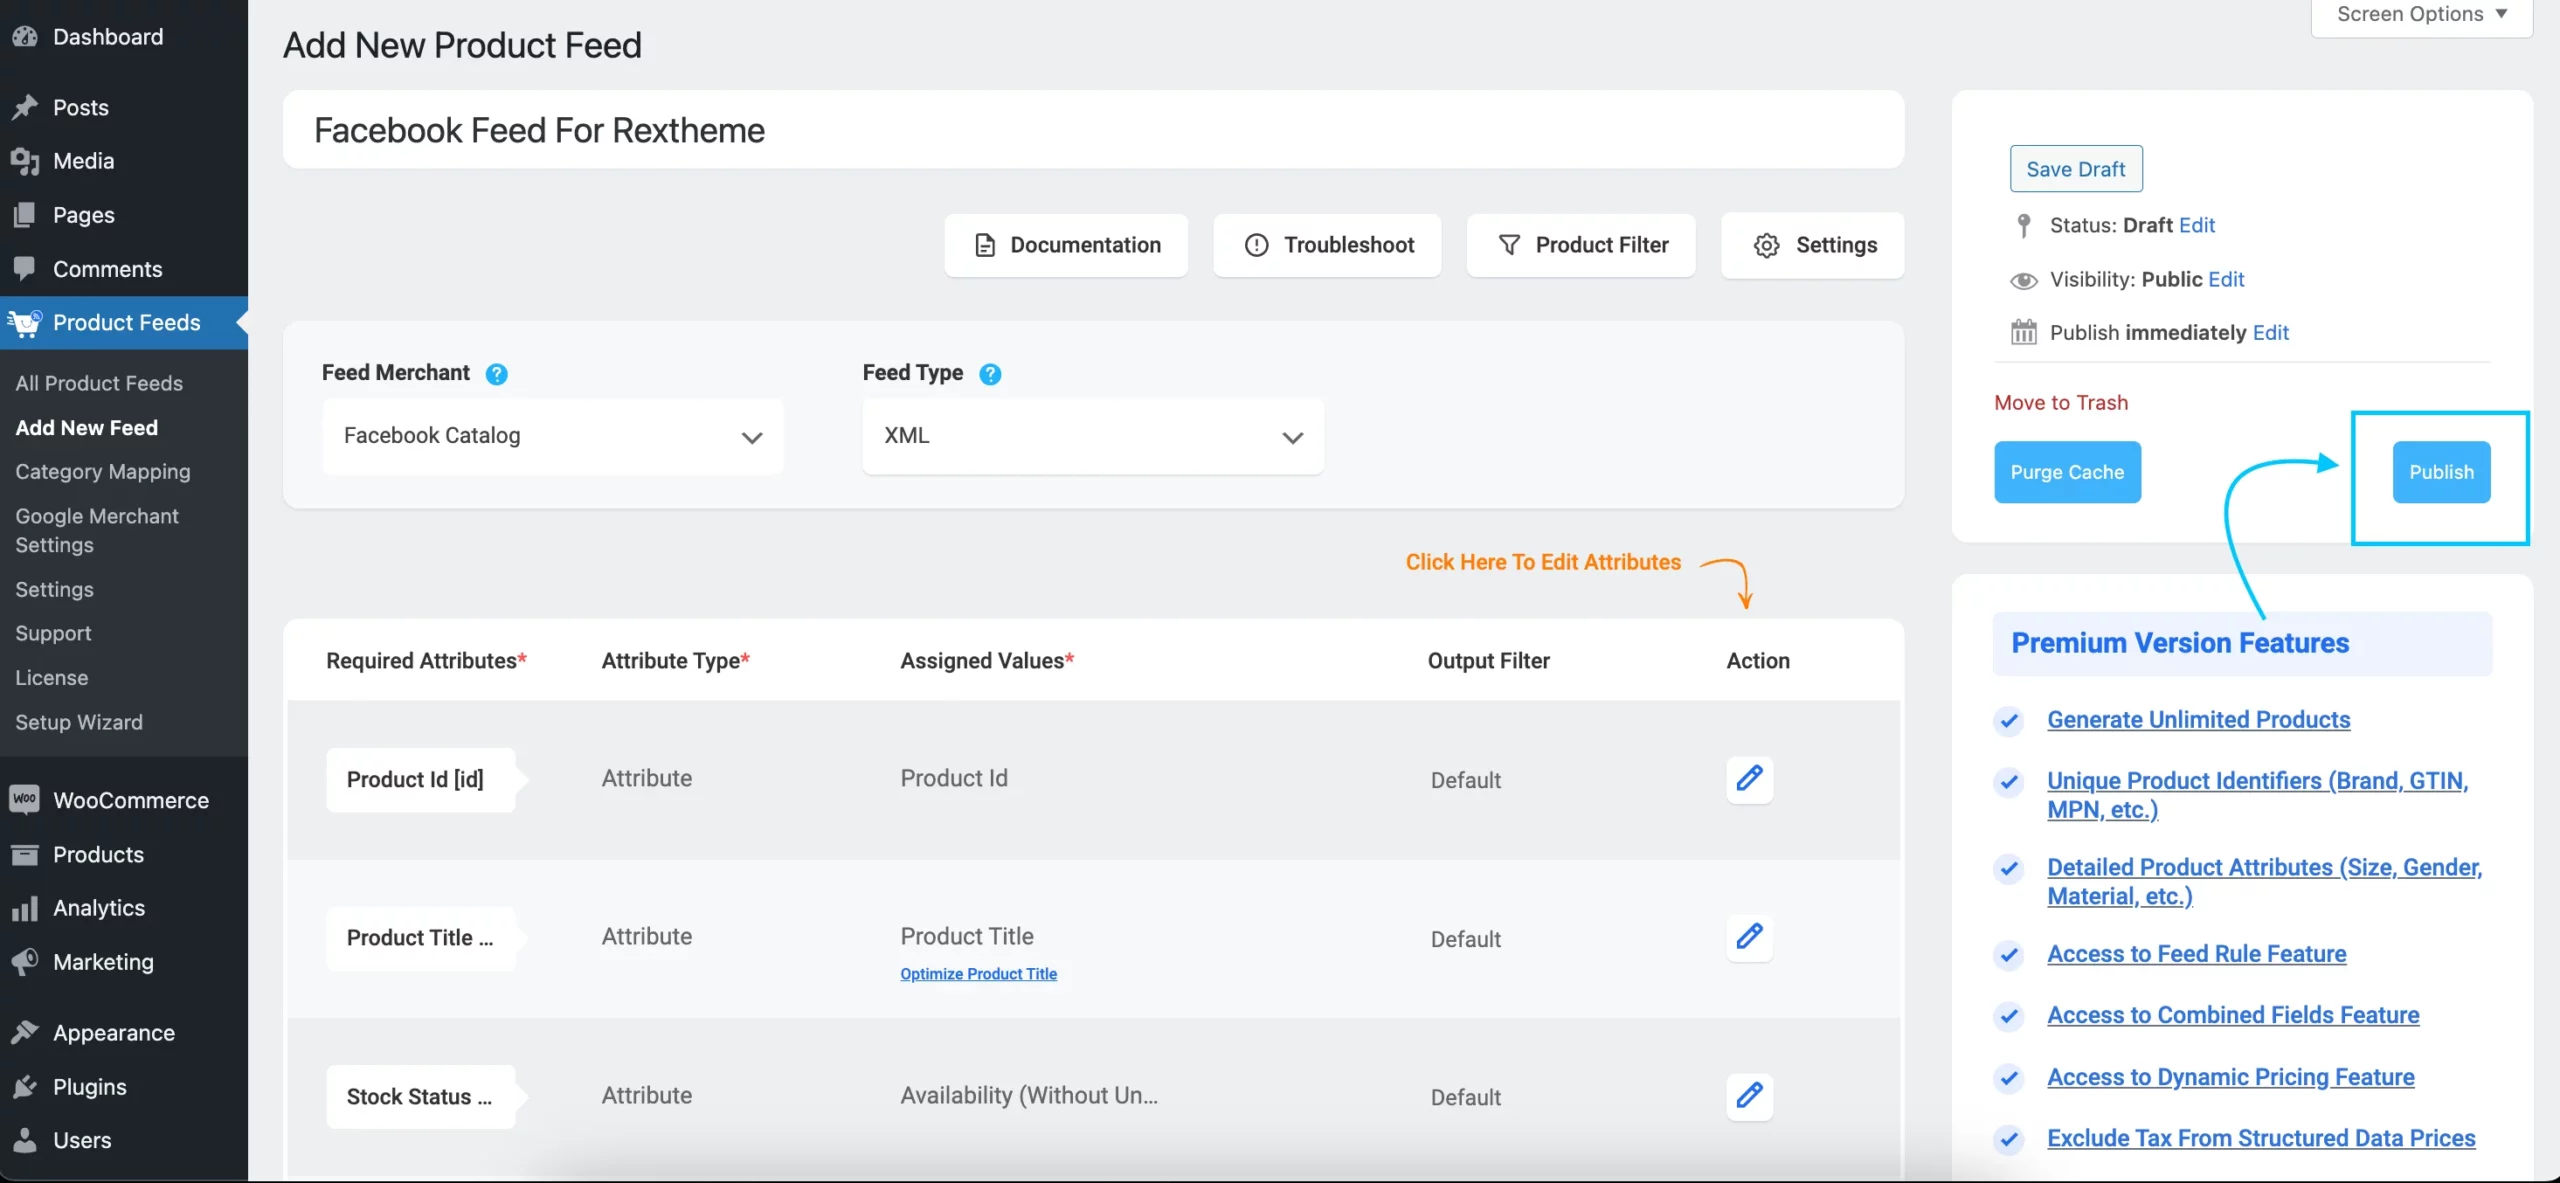Edit the Product Id attribute row
This screenshot has width=2560, height=1183.
point(1749,779)
